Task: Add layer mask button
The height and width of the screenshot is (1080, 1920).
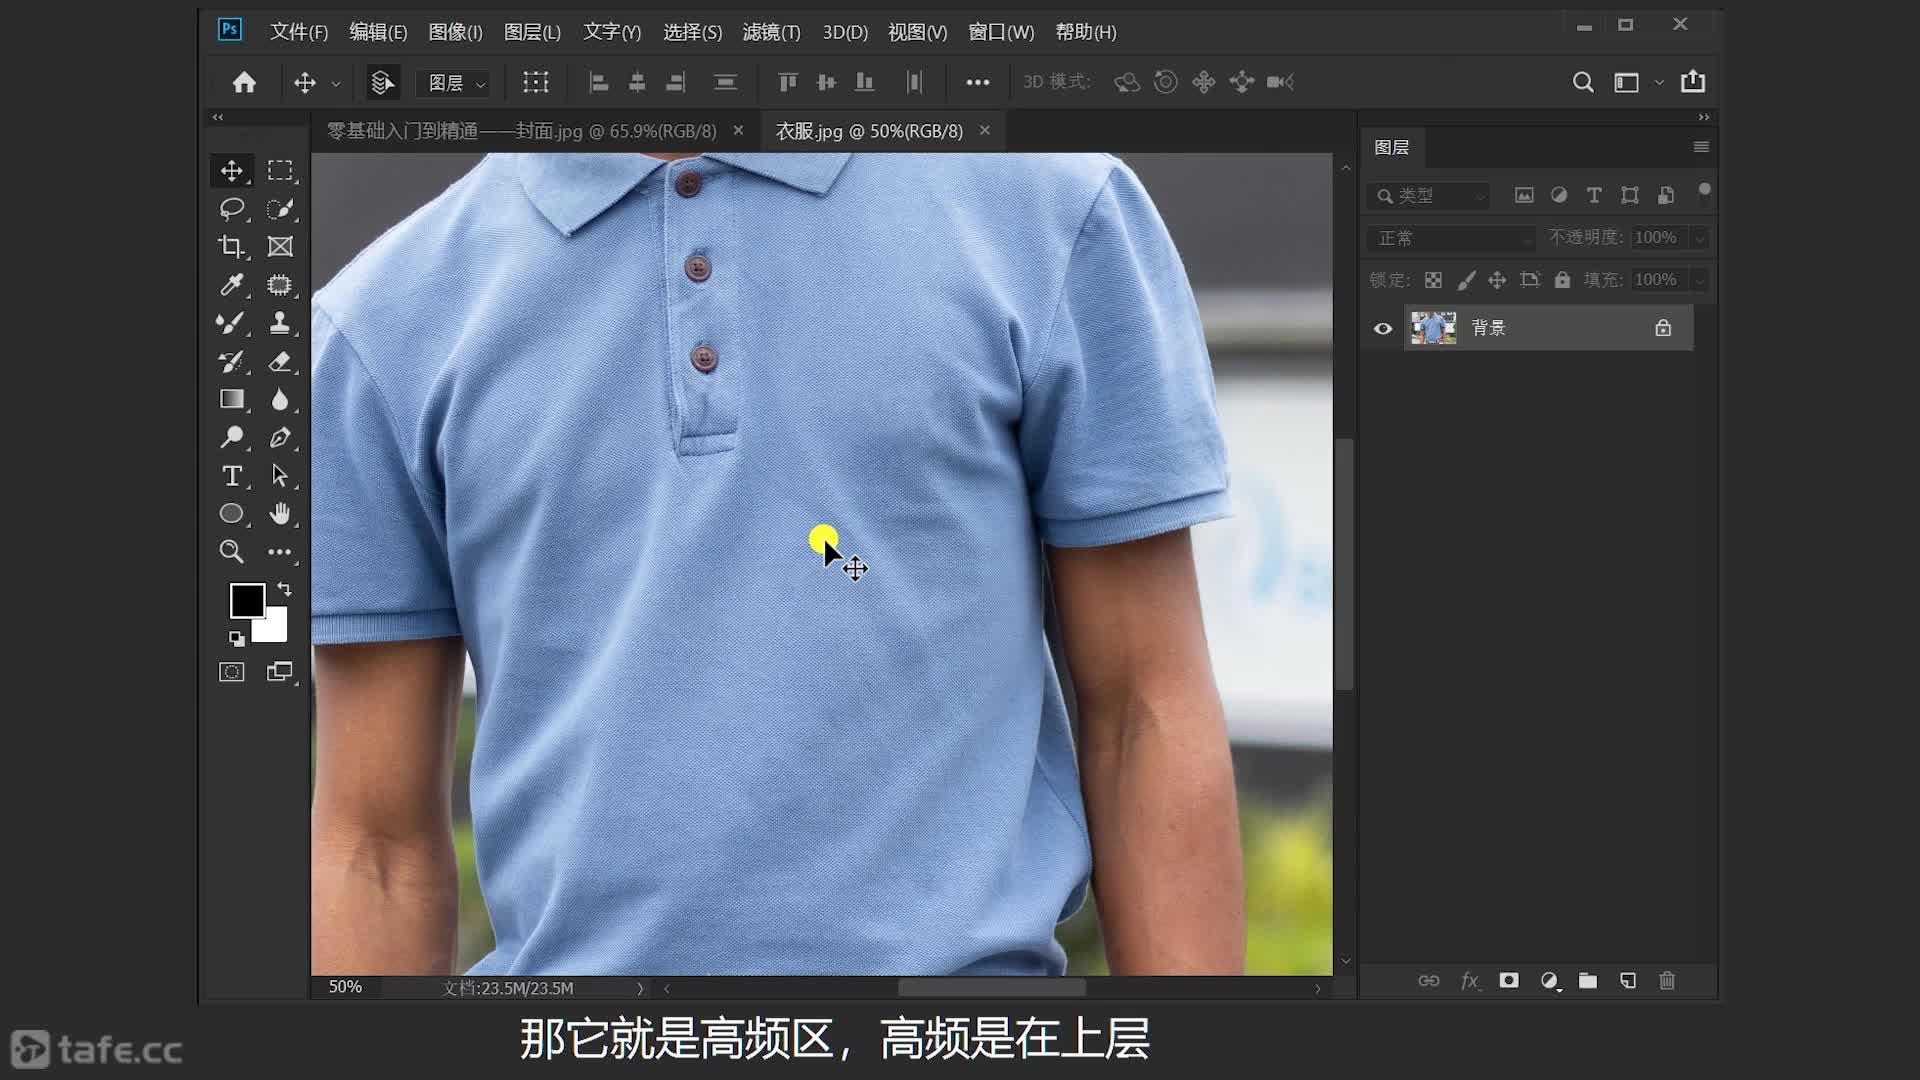Action: coord(1509,981)
